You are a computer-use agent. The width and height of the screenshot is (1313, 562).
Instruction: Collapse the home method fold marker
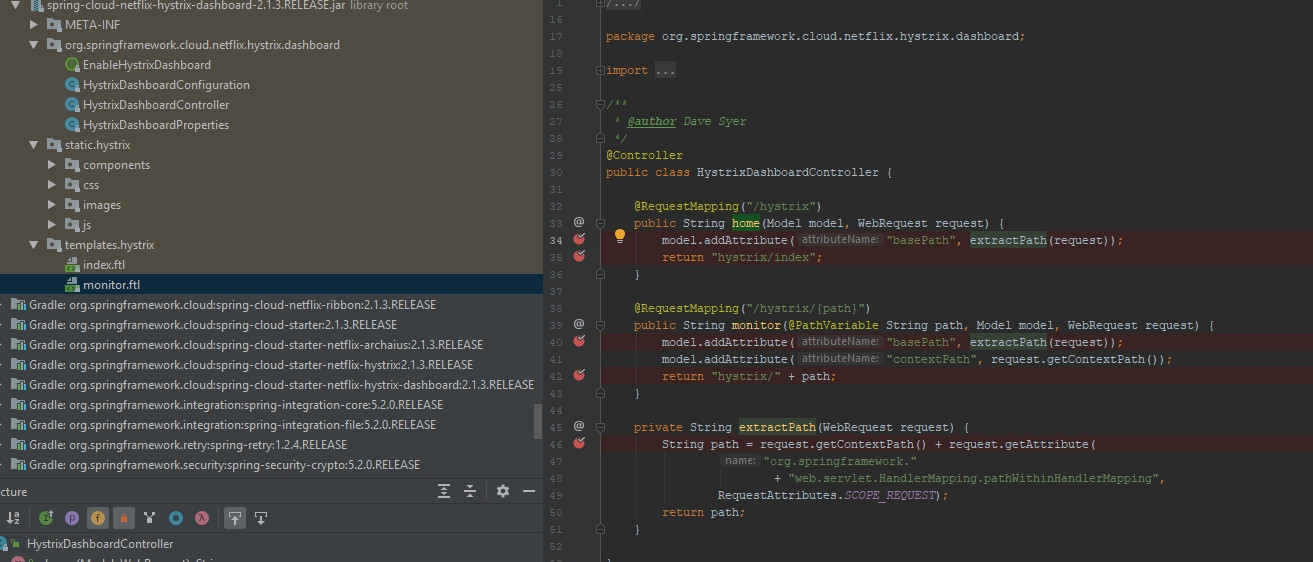click(x=599, y=222)
